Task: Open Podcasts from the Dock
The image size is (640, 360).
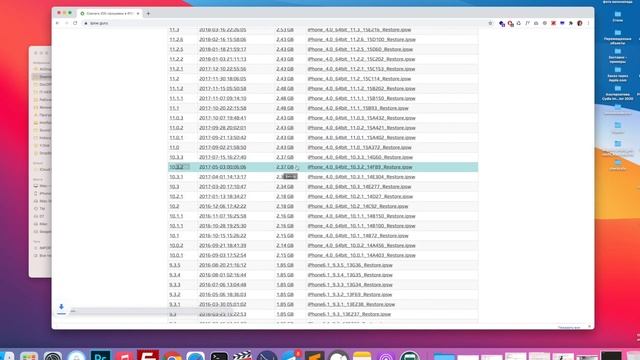Action: [x=386, y=356]
